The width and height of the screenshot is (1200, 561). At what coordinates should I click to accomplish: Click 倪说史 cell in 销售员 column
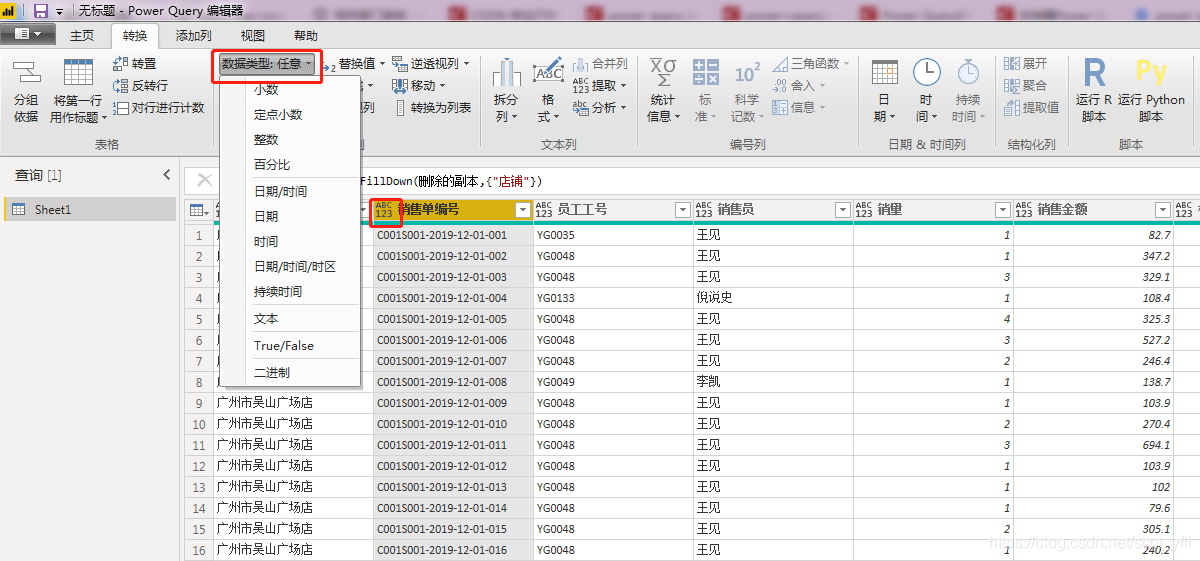pyautogui.click(x=773, y=298)
